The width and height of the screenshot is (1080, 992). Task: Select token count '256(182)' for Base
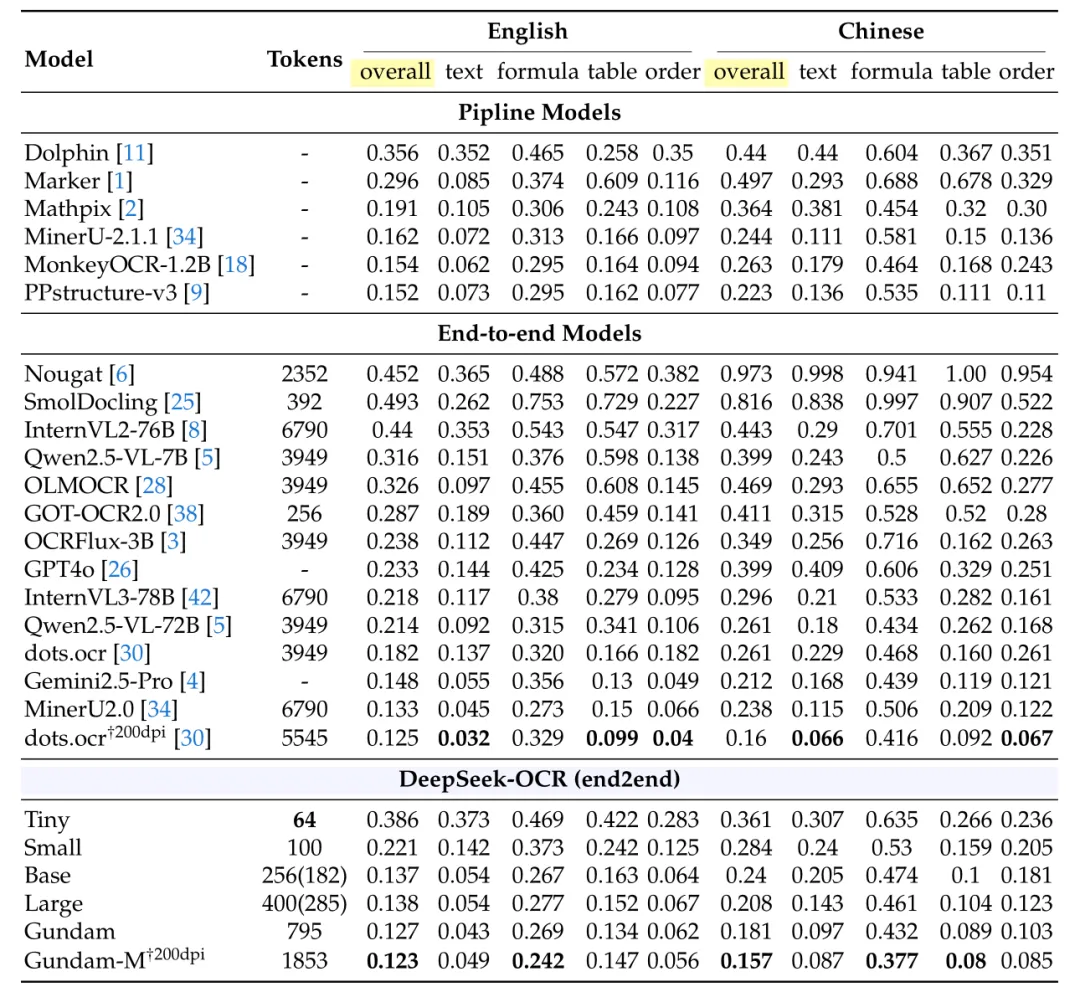pyautogui.click(x=304, y=876)
